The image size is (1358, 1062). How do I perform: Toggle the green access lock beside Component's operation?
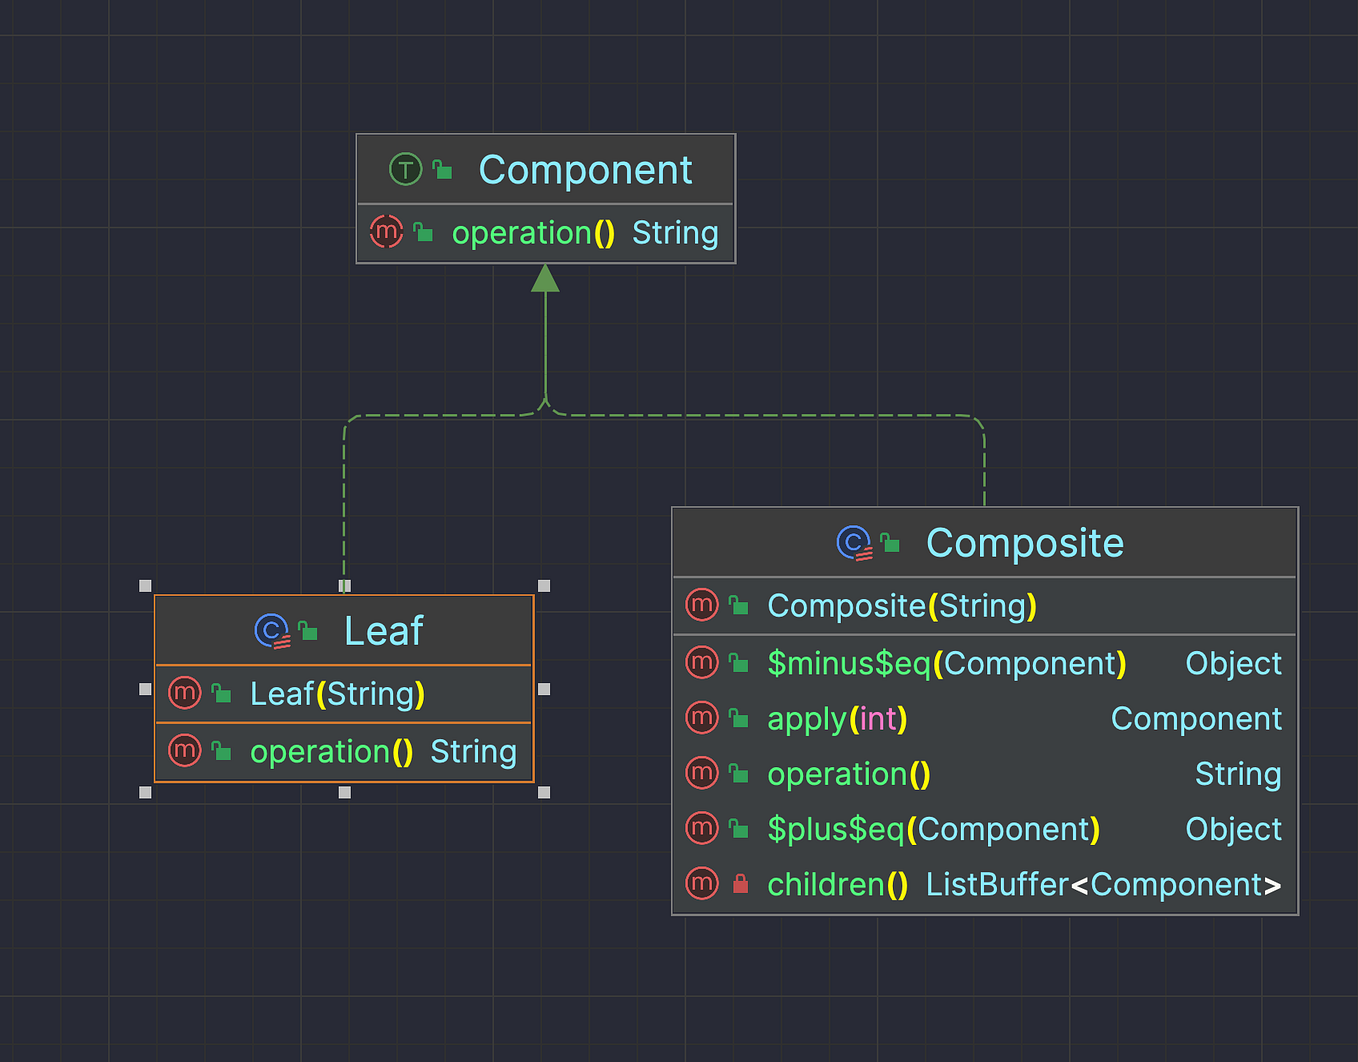click(x=421, y=232)
